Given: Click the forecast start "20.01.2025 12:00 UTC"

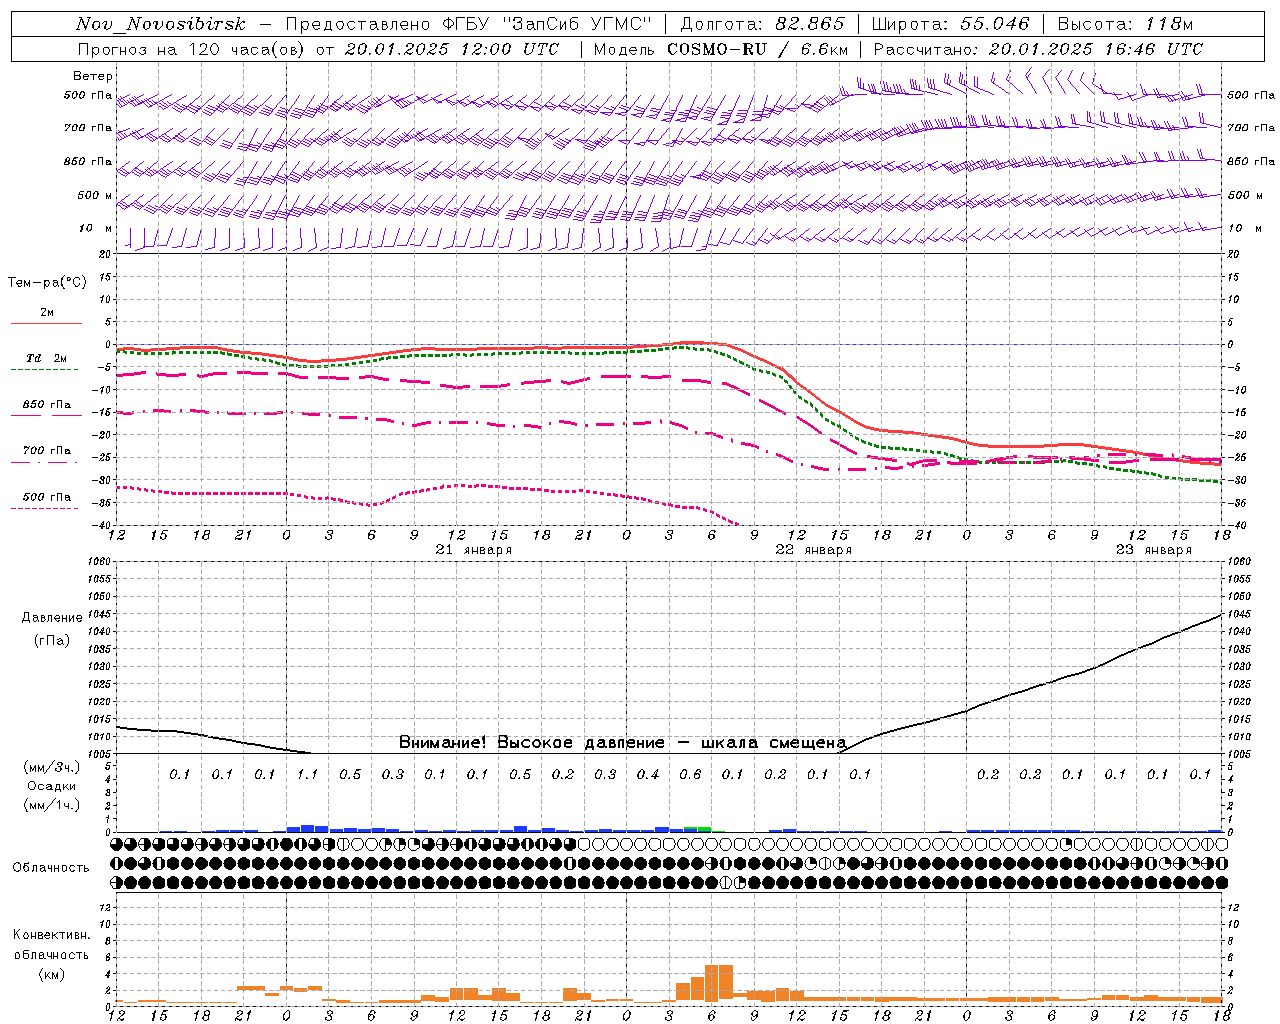Looking at the screenshot, I should coord(452,49).
